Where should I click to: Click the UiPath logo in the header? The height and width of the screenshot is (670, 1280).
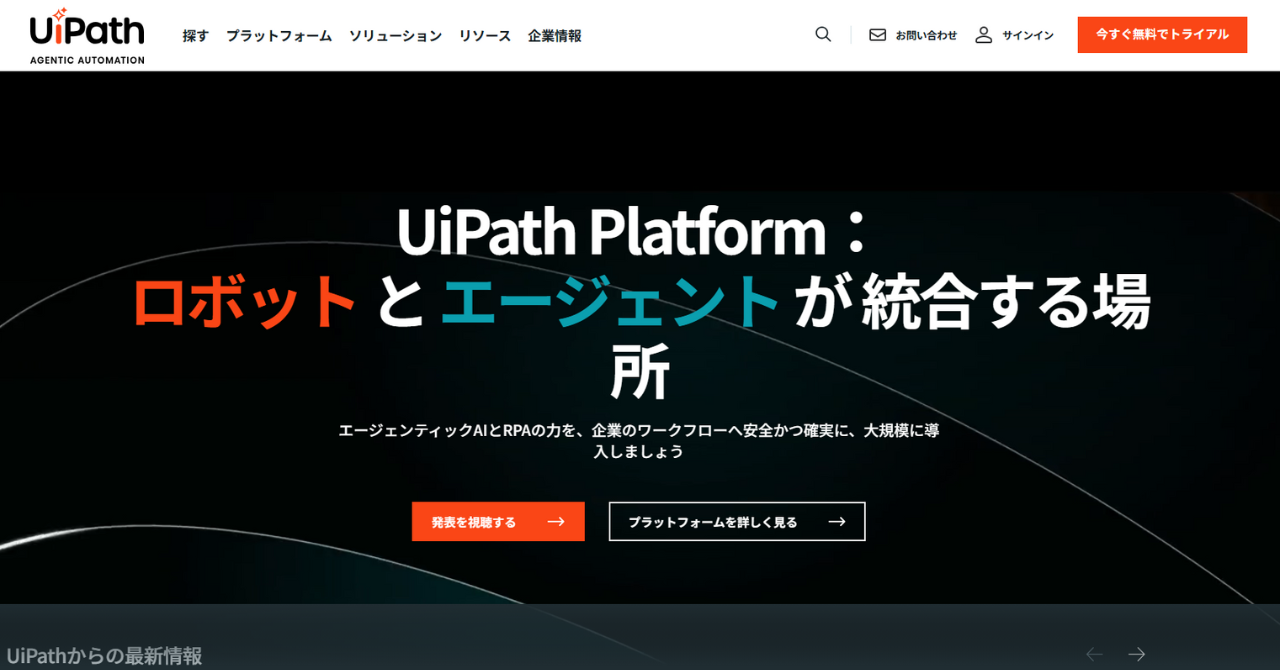[x=87, y=35]
